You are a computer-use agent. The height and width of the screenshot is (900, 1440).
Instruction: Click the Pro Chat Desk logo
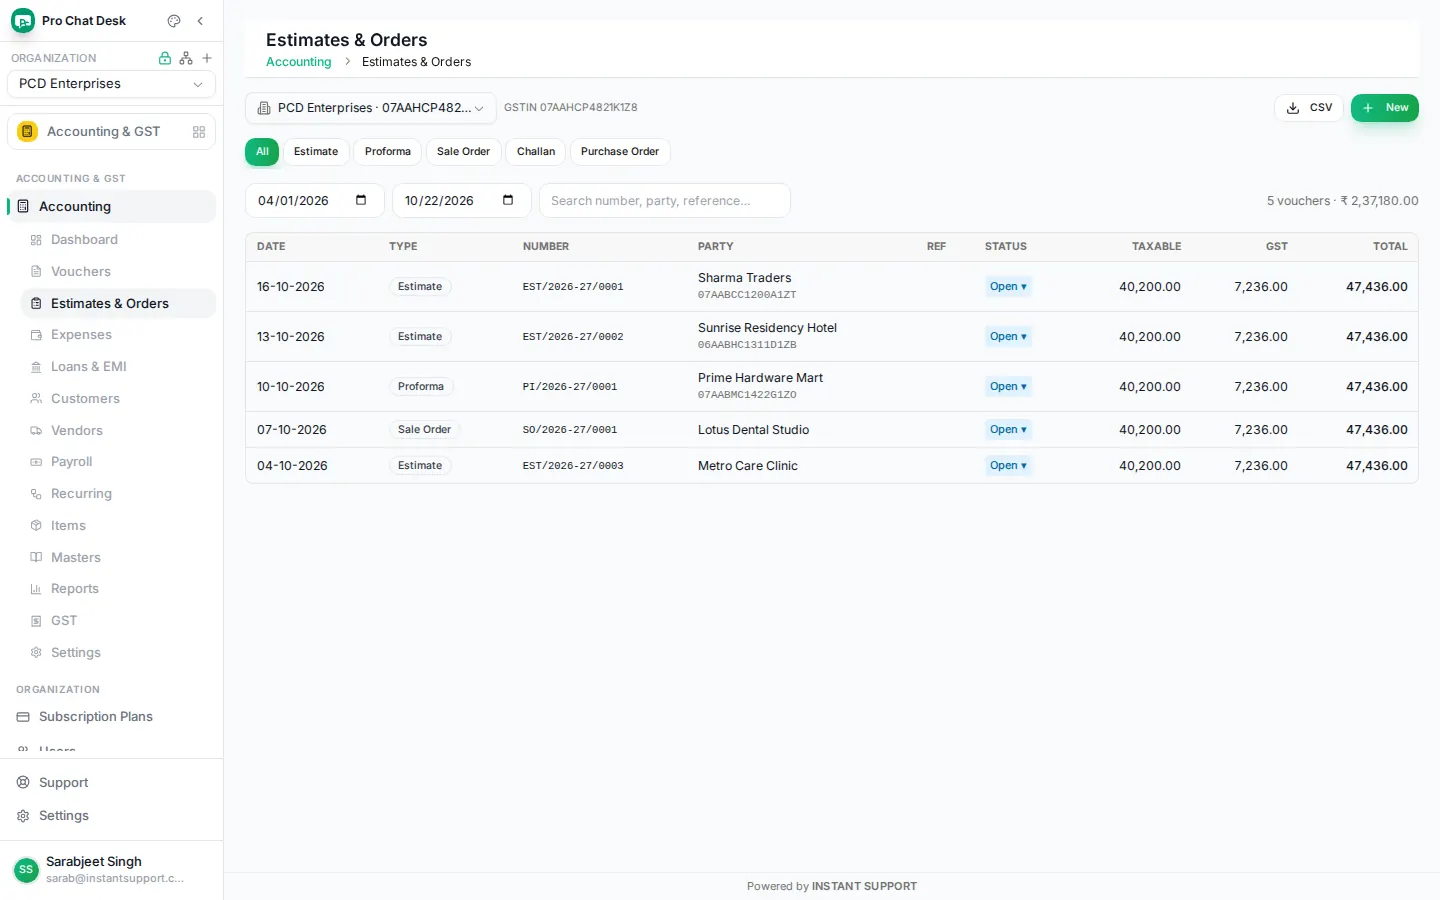(x=23, y=21)
